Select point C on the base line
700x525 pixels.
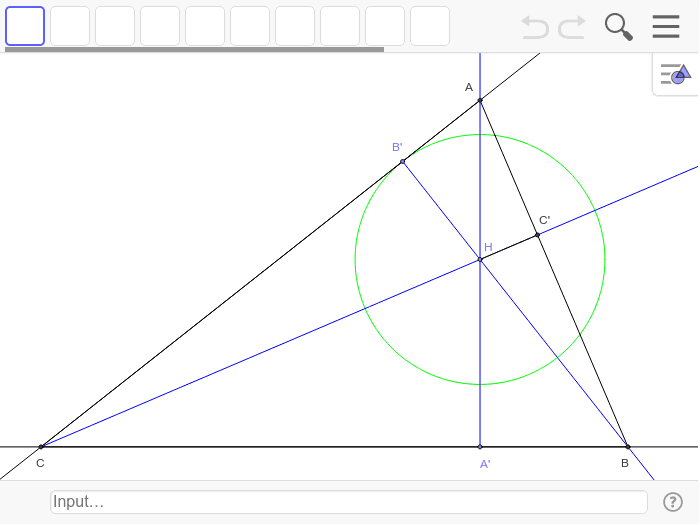(x=41, y=446)
